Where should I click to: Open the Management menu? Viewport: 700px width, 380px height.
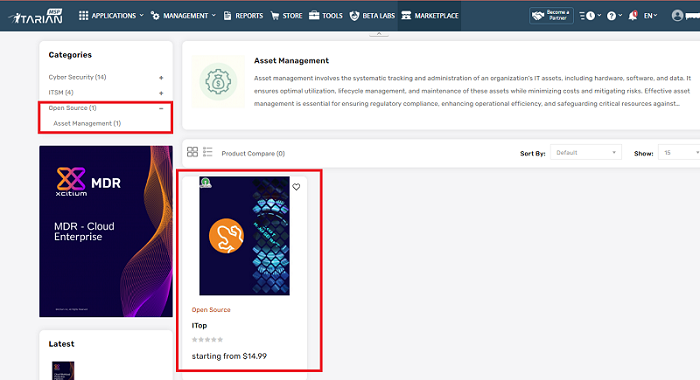click(183, 16)
